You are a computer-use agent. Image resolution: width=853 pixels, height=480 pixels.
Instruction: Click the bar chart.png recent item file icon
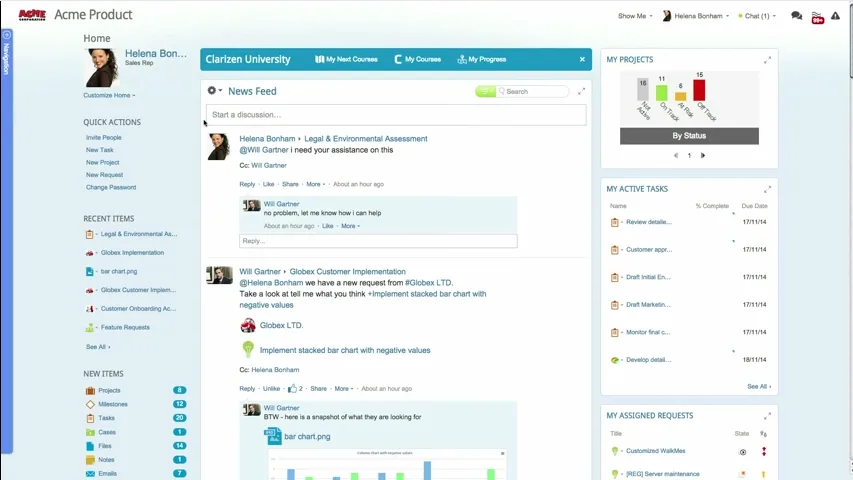click(x=89, y=272)
